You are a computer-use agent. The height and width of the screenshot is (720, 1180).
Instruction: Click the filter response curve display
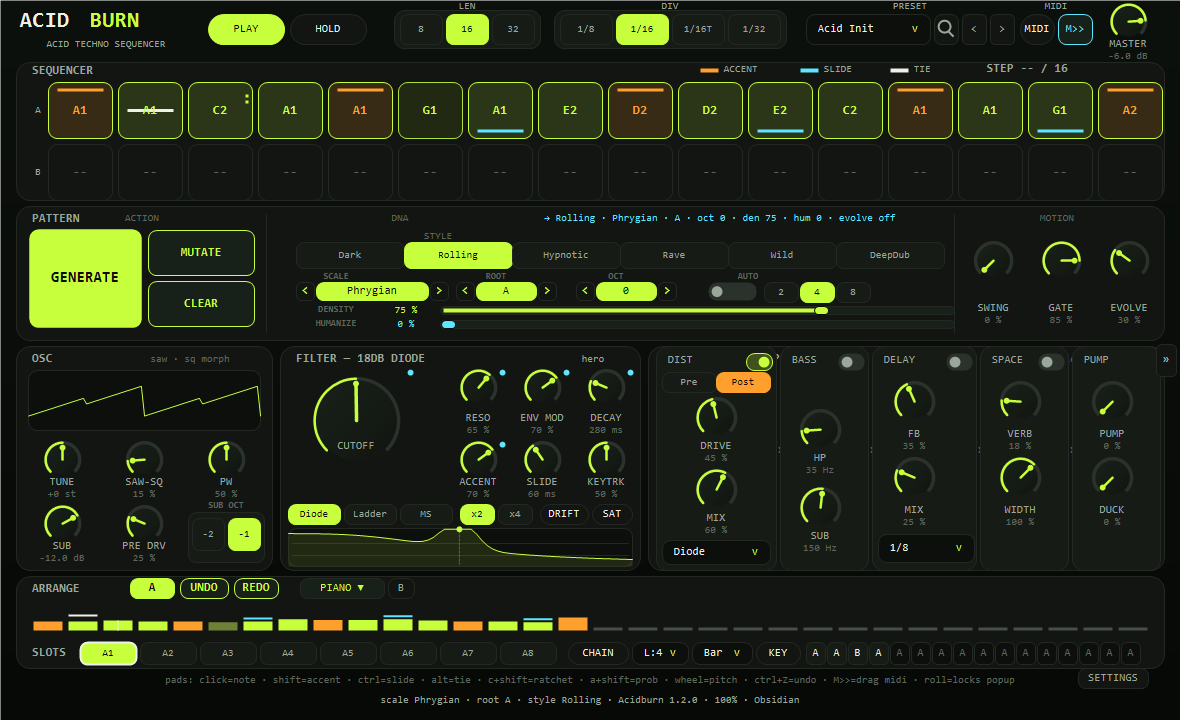tap(460, 547)
